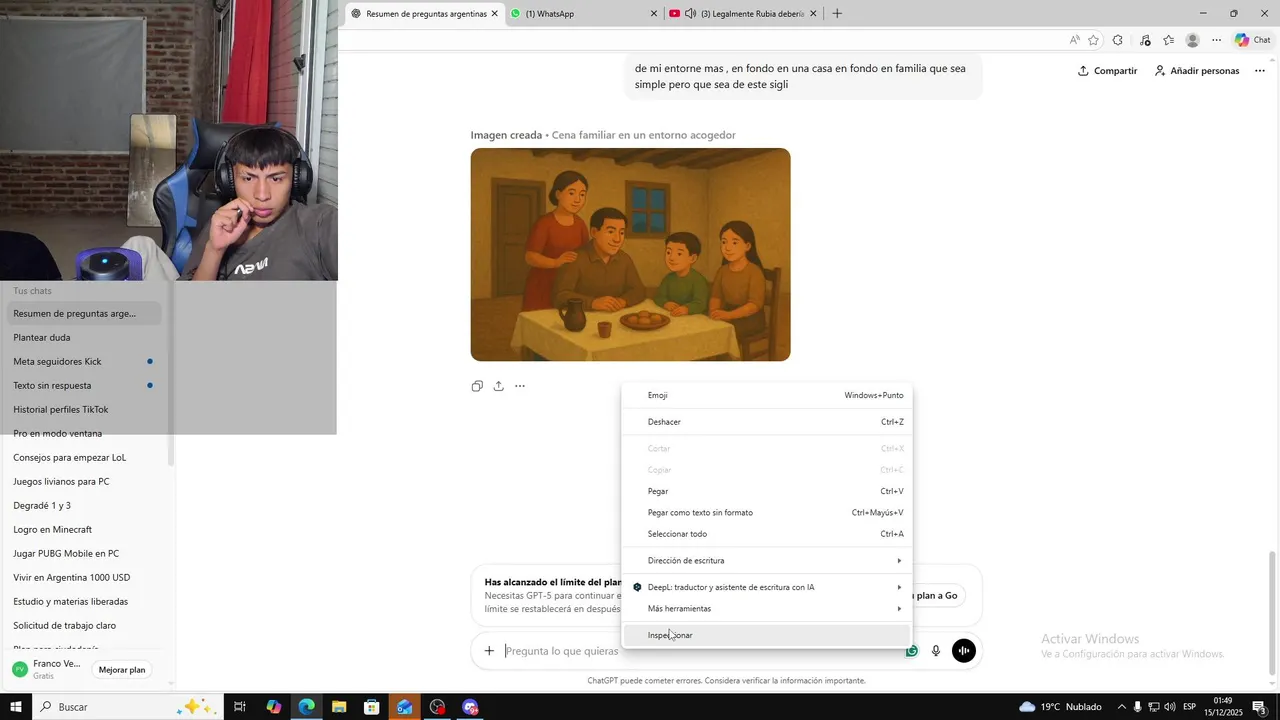Open the notifications center icon
The image size is (1280, 720).
tap(1259, 707)
